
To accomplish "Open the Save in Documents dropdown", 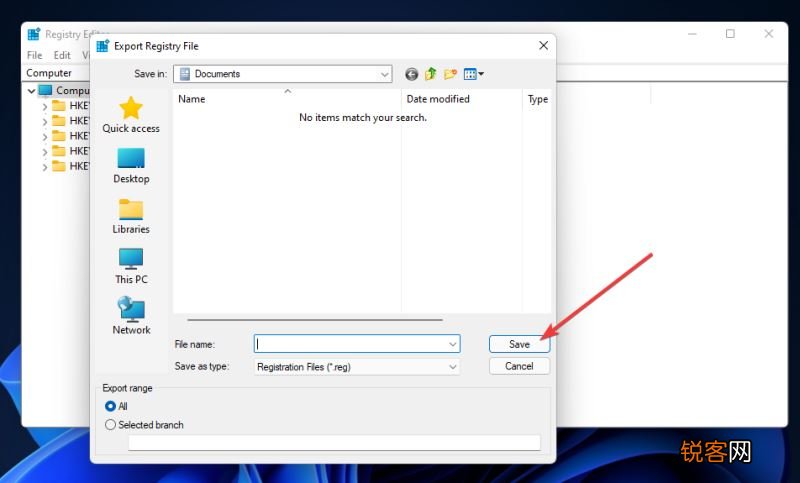I will [283, 74].
